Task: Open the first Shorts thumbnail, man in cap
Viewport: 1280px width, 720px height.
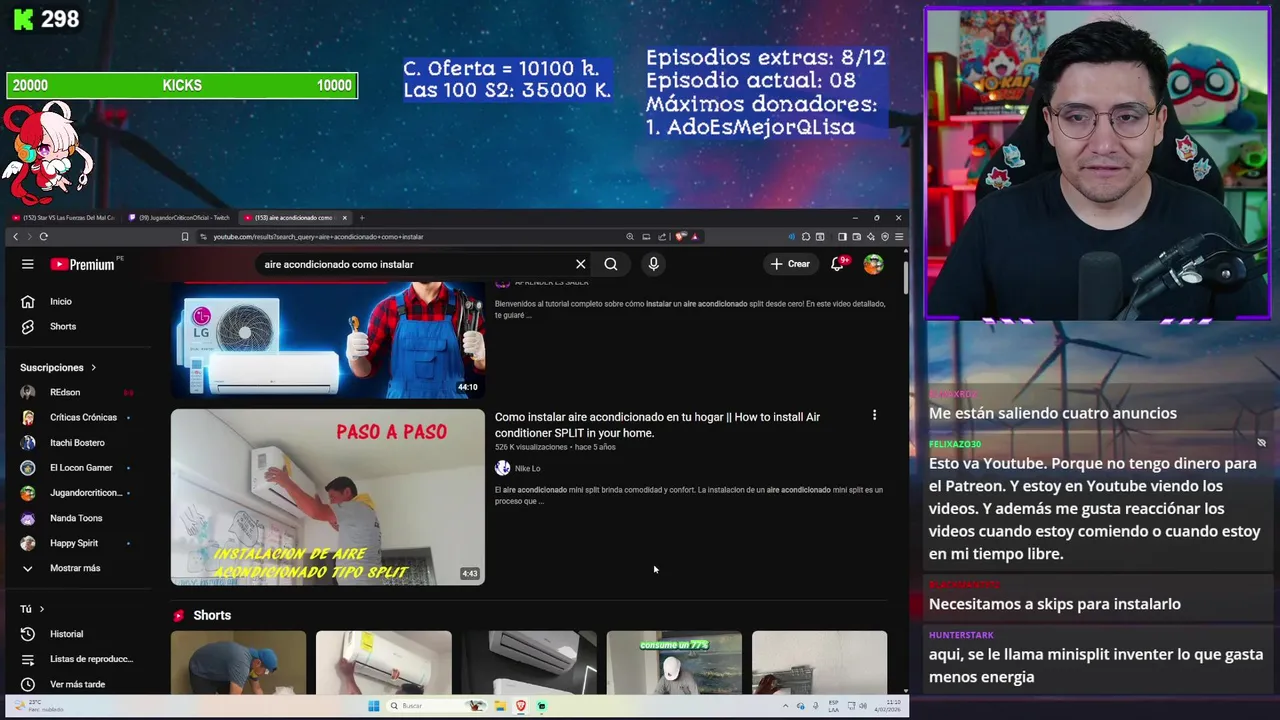Action: 238,662
